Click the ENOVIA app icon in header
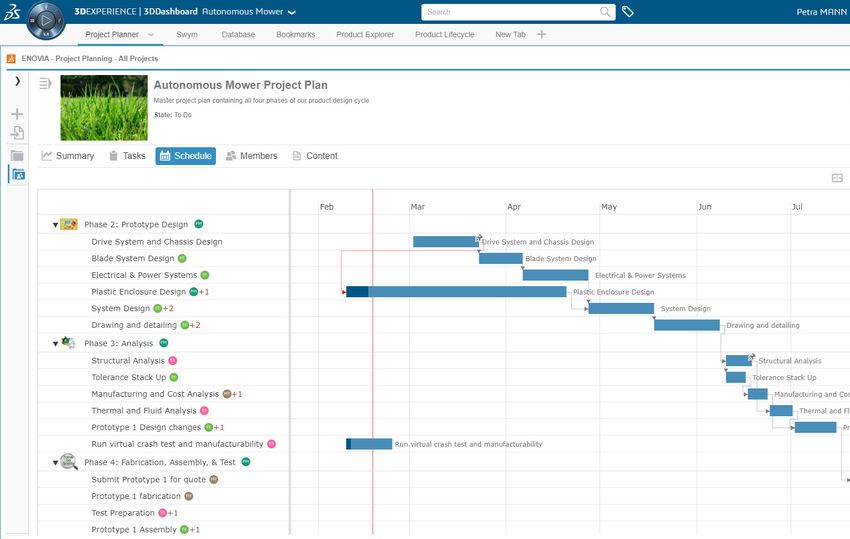 [11, 59]
